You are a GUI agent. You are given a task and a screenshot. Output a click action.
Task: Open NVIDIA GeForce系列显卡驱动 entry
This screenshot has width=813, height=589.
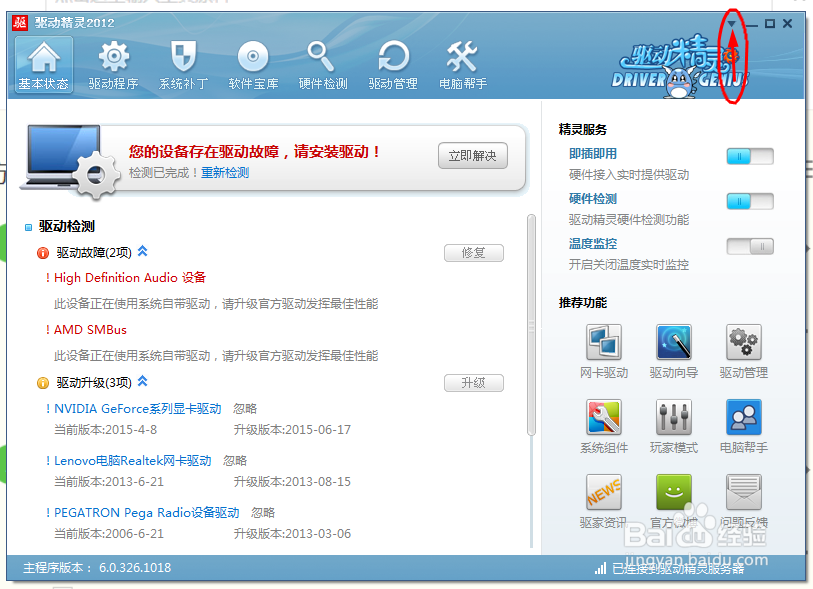pos(137,409)
